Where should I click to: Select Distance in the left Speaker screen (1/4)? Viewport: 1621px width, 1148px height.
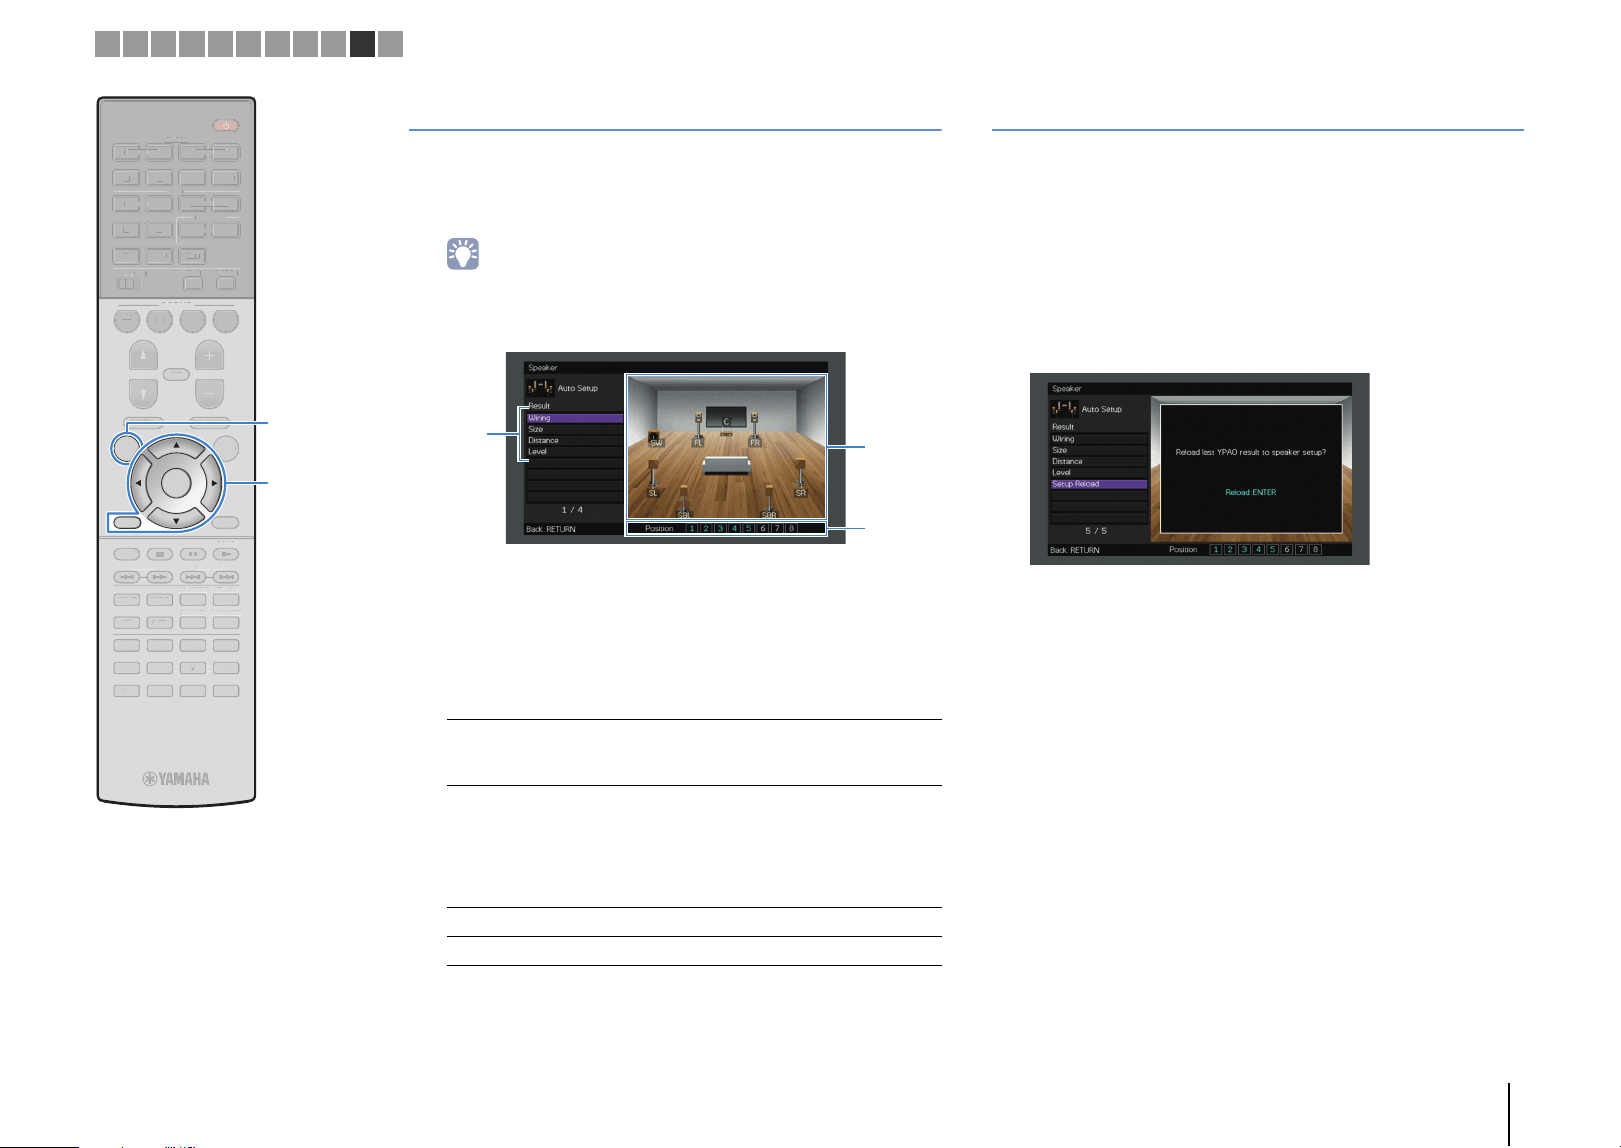click(575, 440)
